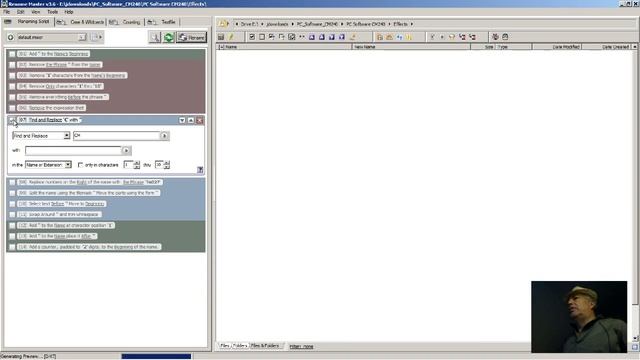Move step 07 down with arrow button
640x360 pixels.
tap(182, 120)
